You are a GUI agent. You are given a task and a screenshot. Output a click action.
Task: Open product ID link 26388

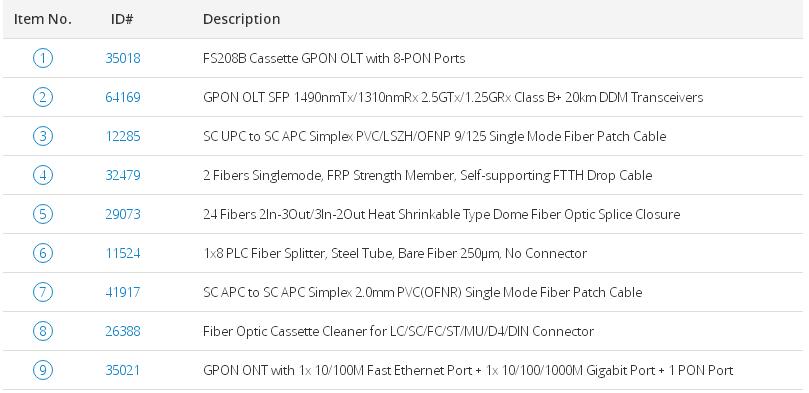point(123,331)
